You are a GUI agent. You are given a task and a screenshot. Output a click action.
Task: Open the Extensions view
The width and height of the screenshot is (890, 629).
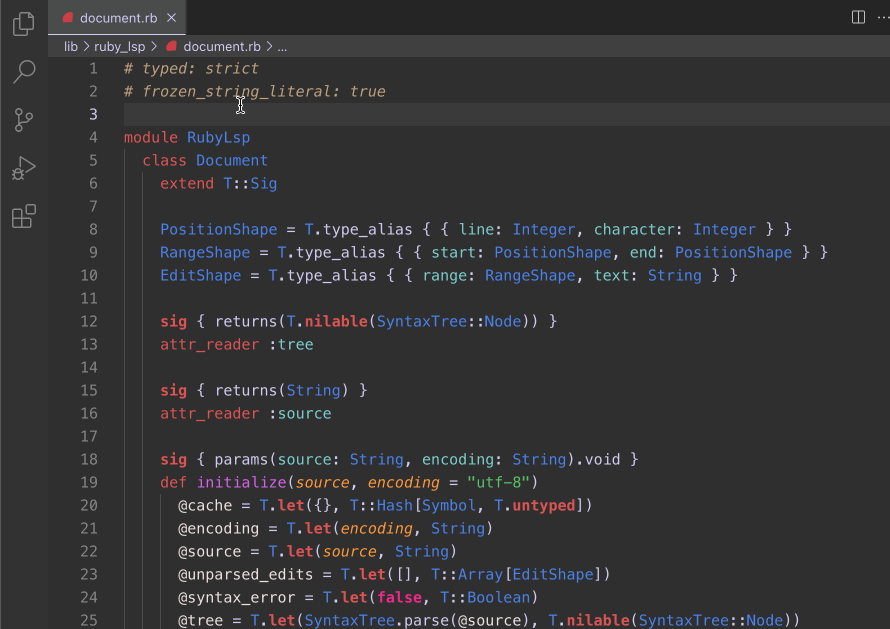[x=23, y=214]
